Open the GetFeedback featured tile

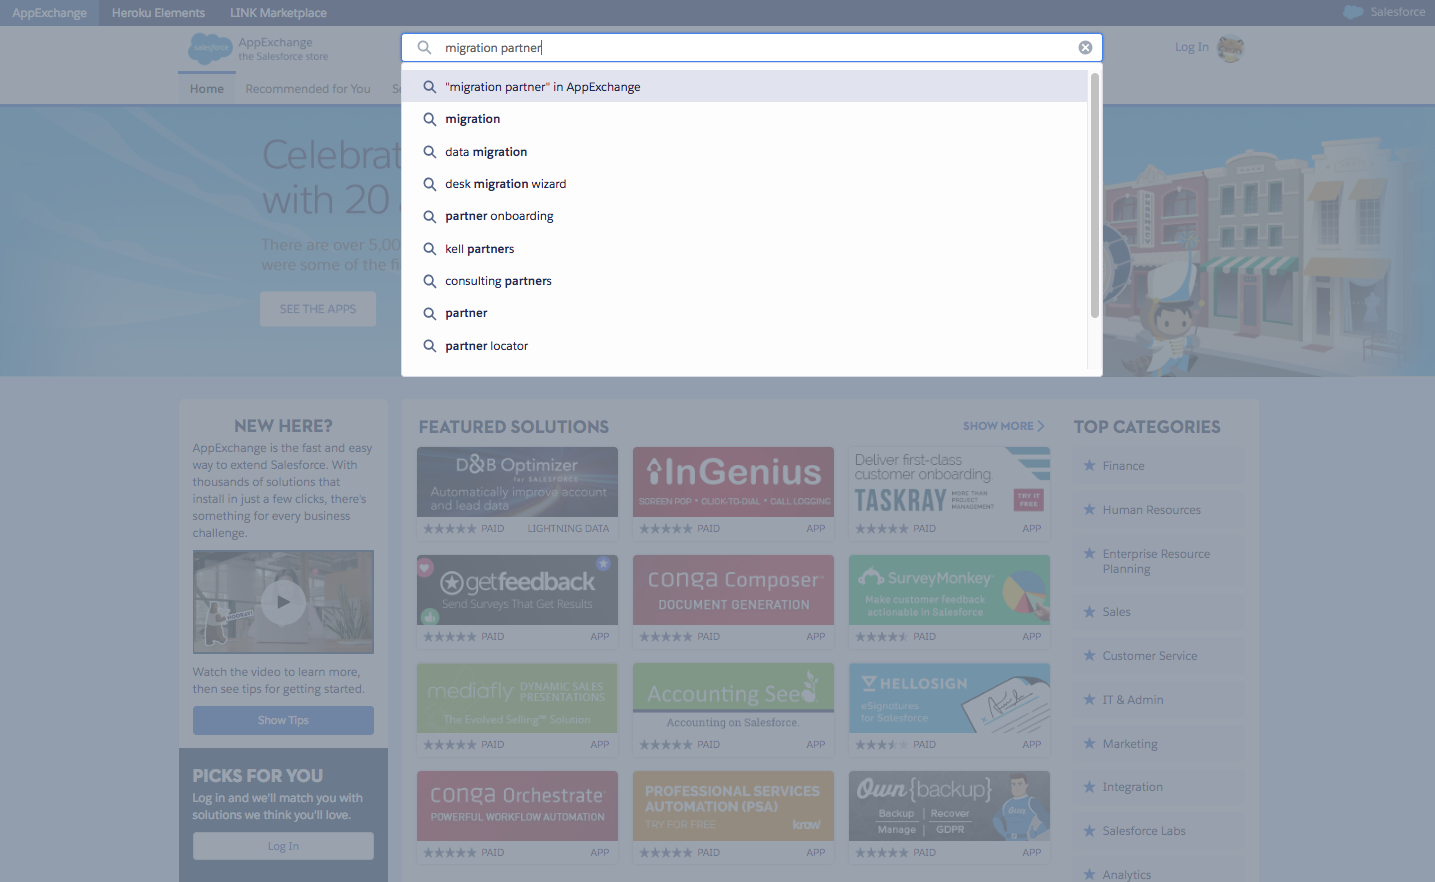tap(517, 601)
